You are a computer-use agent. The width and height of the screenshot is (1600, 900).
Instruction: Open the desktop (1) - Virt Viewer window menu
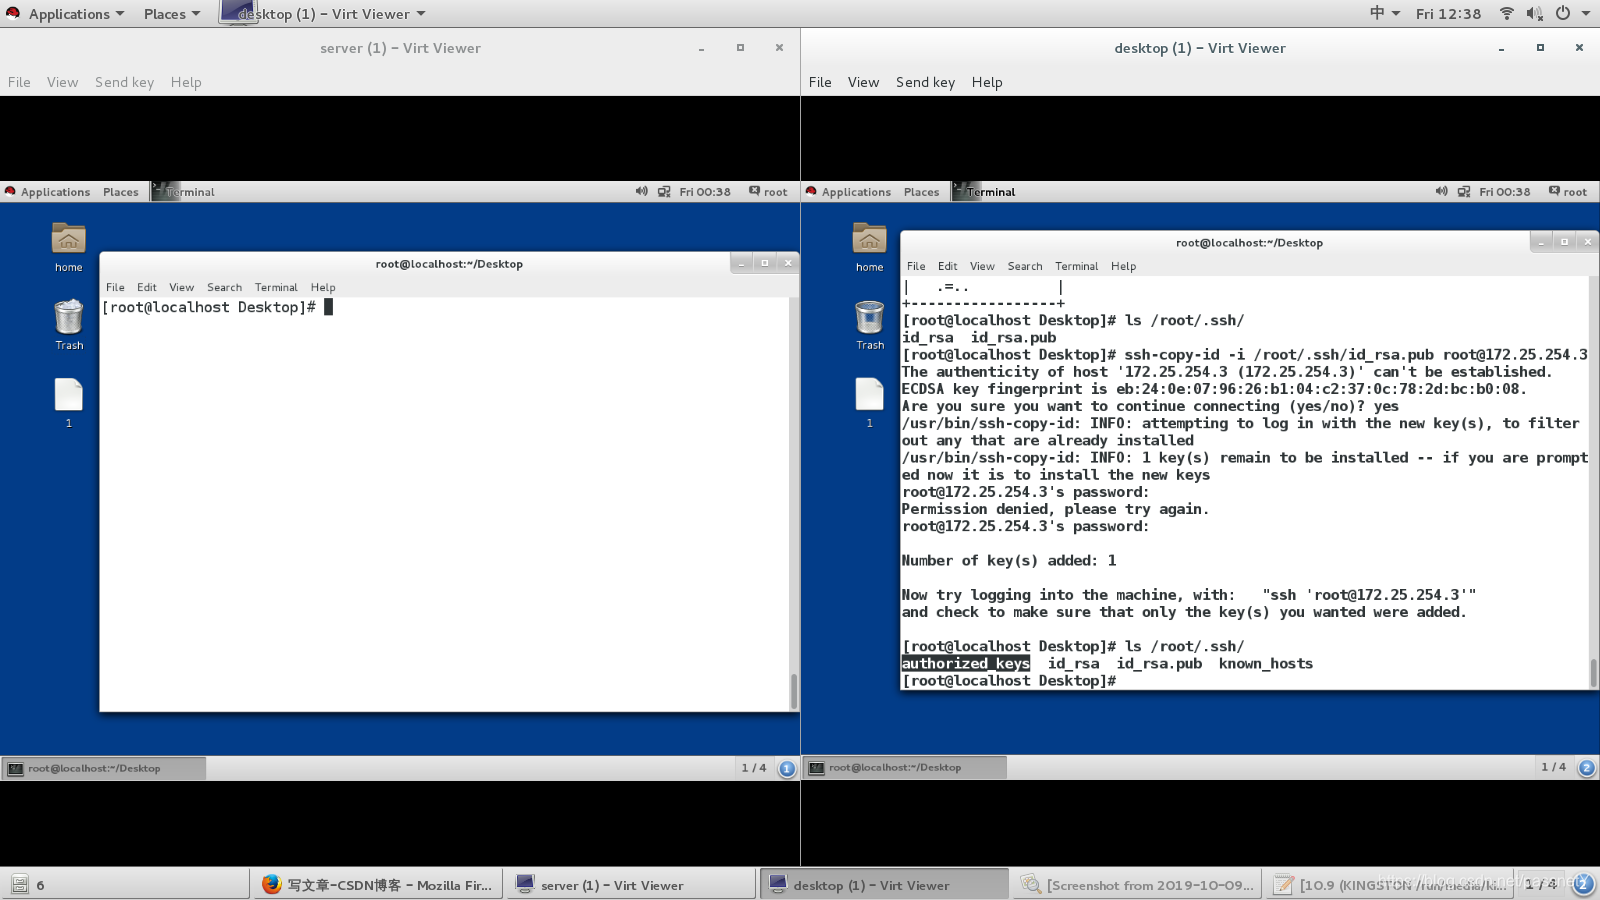point(323,14)
